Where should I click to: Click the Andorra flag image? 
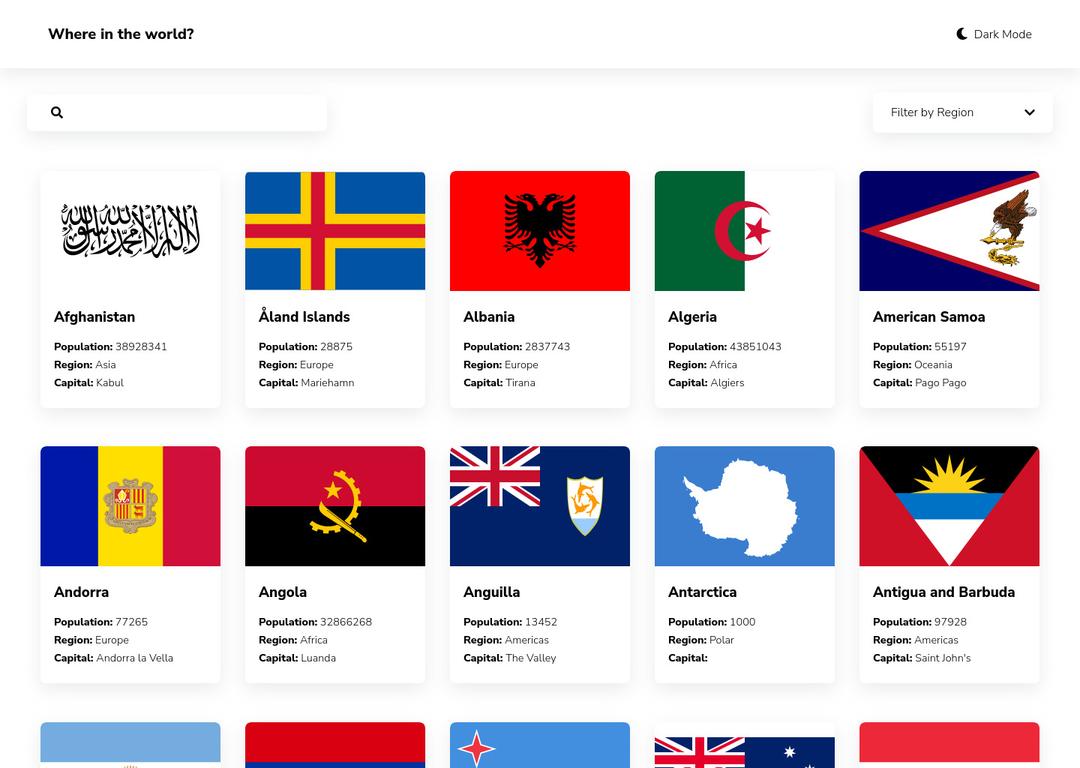130,506
